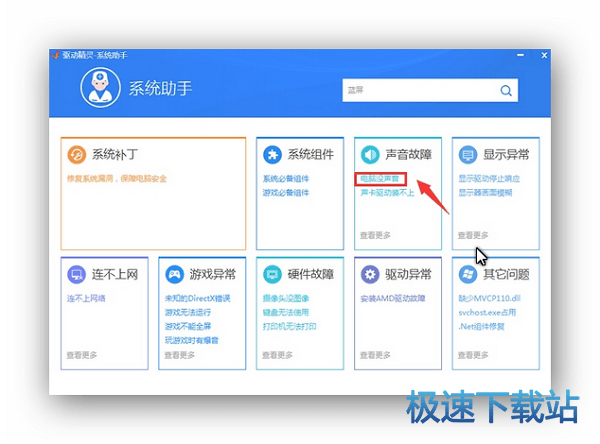Viewport: 600px width, 444px height.
Task: Click 查看更多 in 硬件故障 card
Action: tap(277, 355)
